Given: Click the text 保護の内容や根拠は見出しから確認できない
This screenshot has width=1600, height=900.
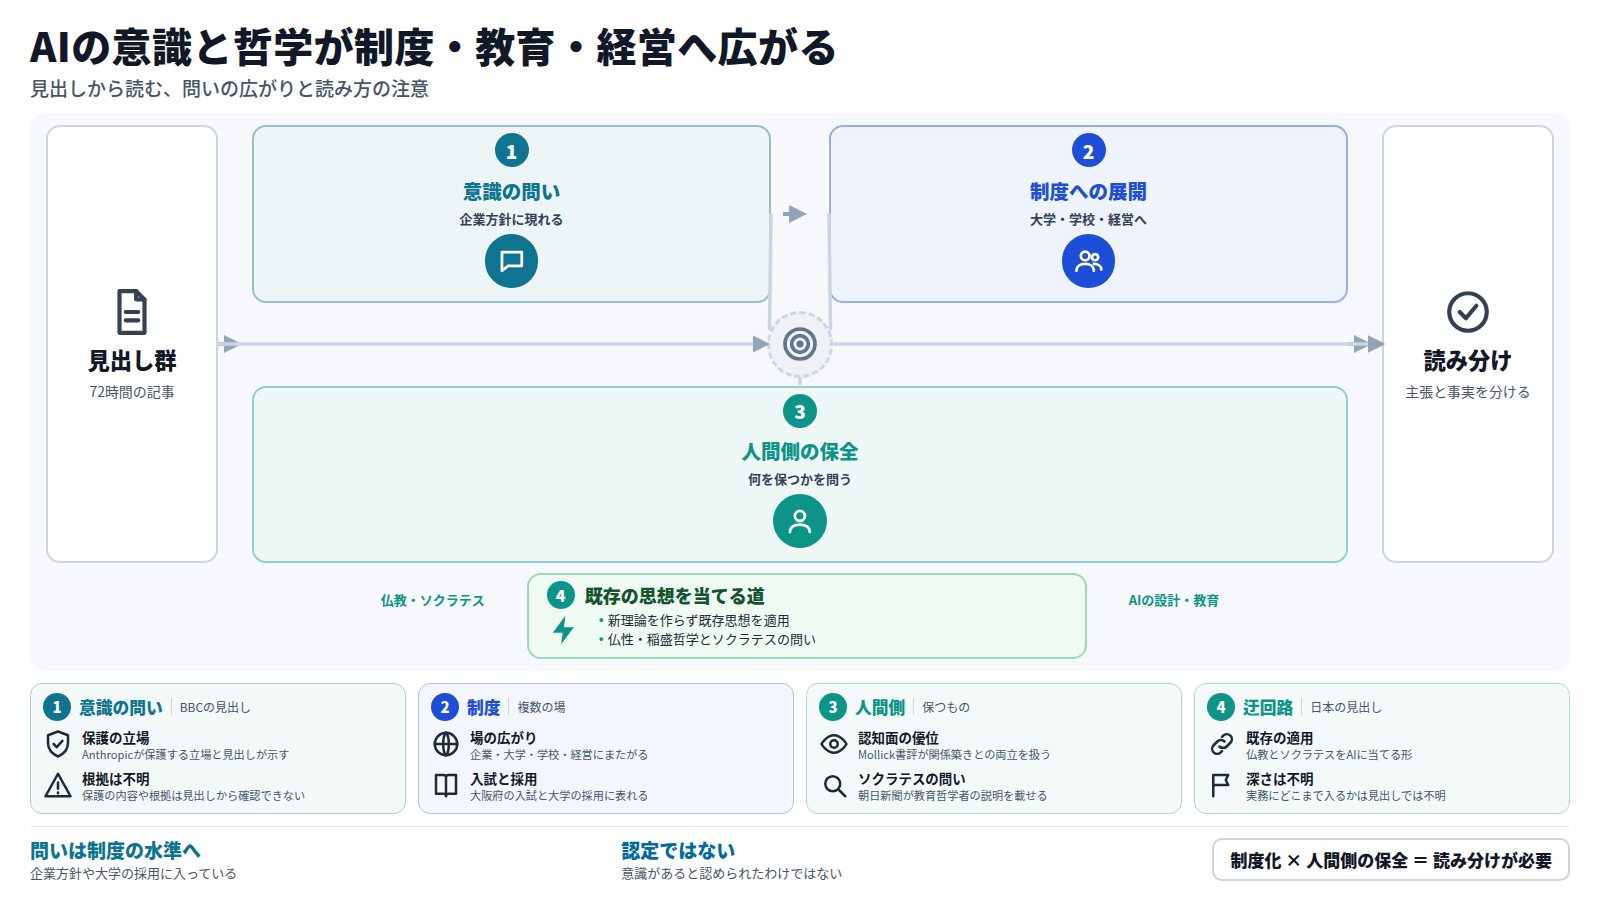Looking at the screenshot, I should coord(193,796).
